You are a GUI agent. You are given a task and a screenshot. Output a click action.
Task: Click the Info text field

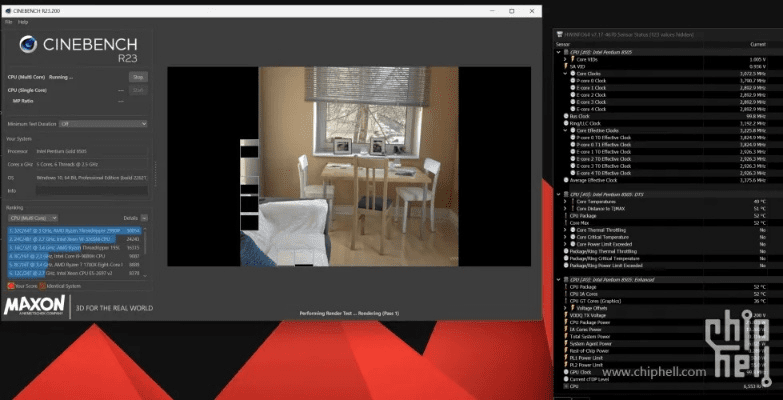(x=90, y=190)
